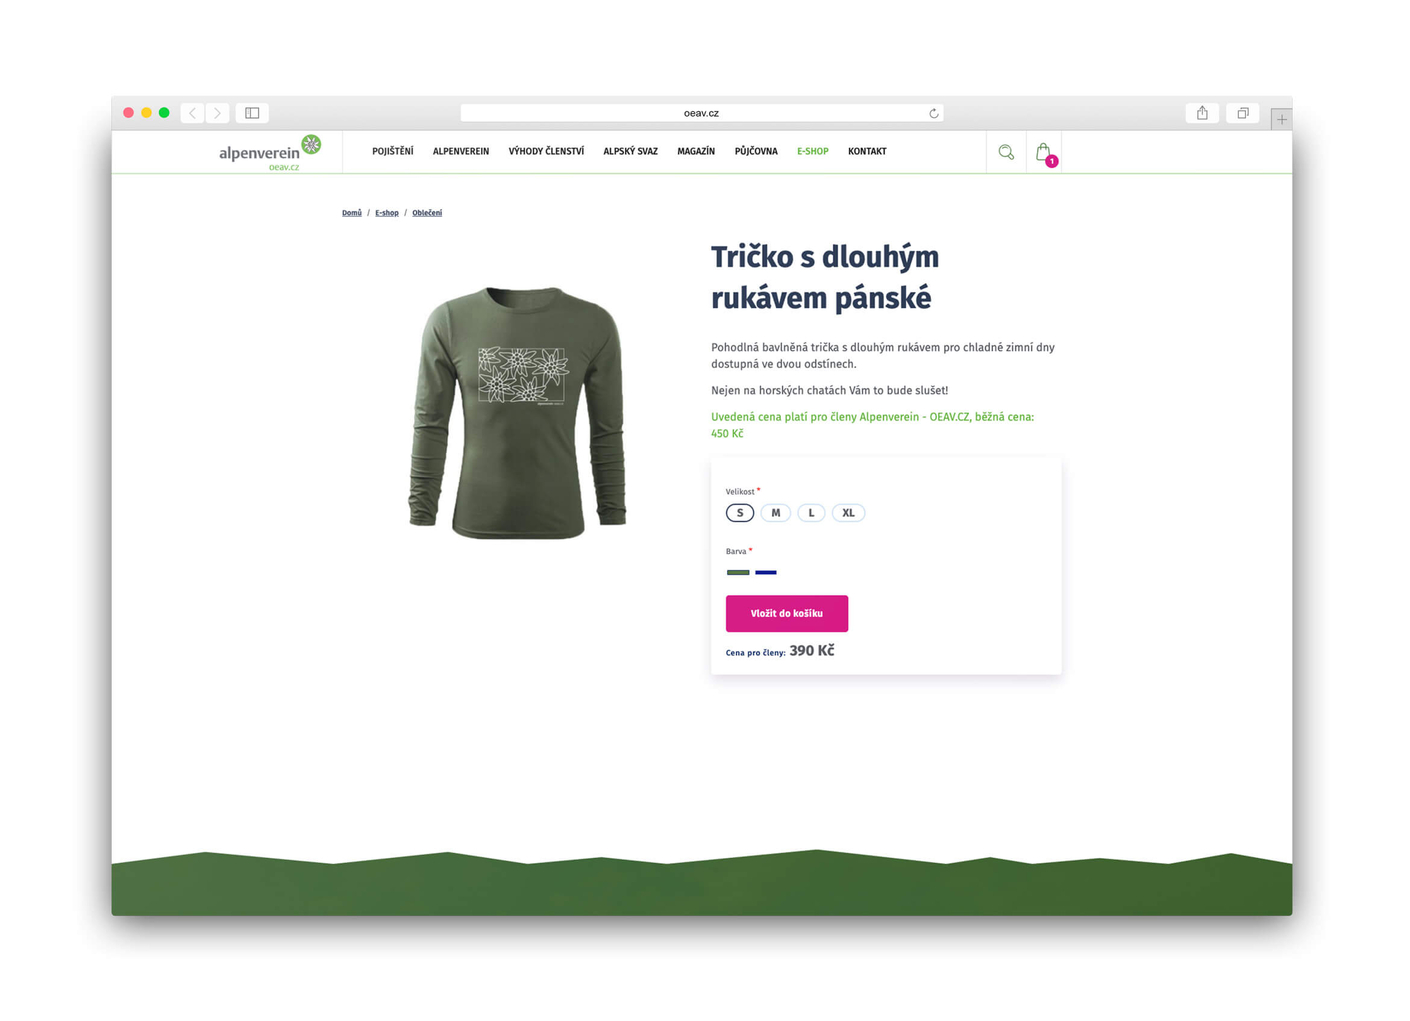The width and height of the screenshot is (1410, 1021).
Task: Pick the blue color swatch
Action: [x=766, y=572]
